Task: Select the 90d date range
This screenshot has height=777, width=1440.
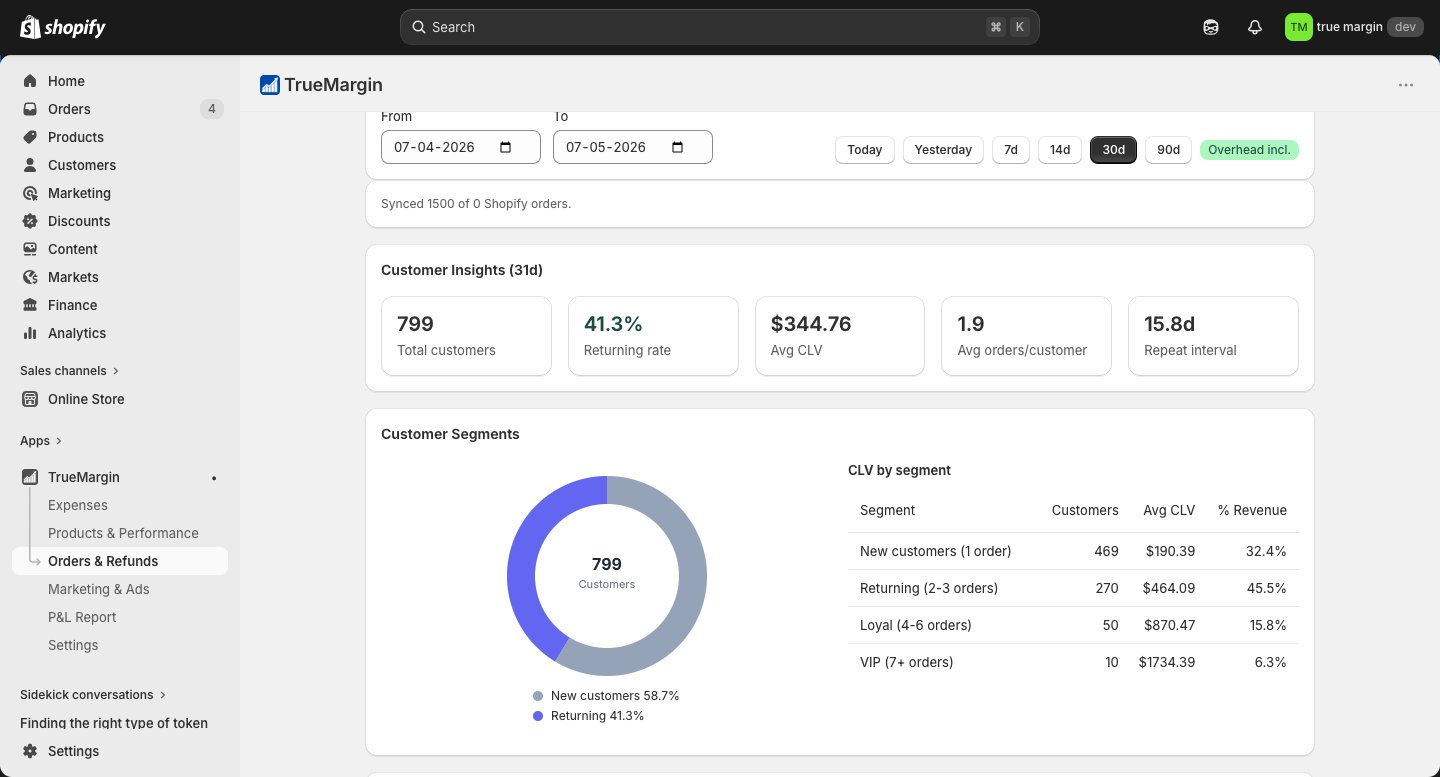Action: 1168,150
